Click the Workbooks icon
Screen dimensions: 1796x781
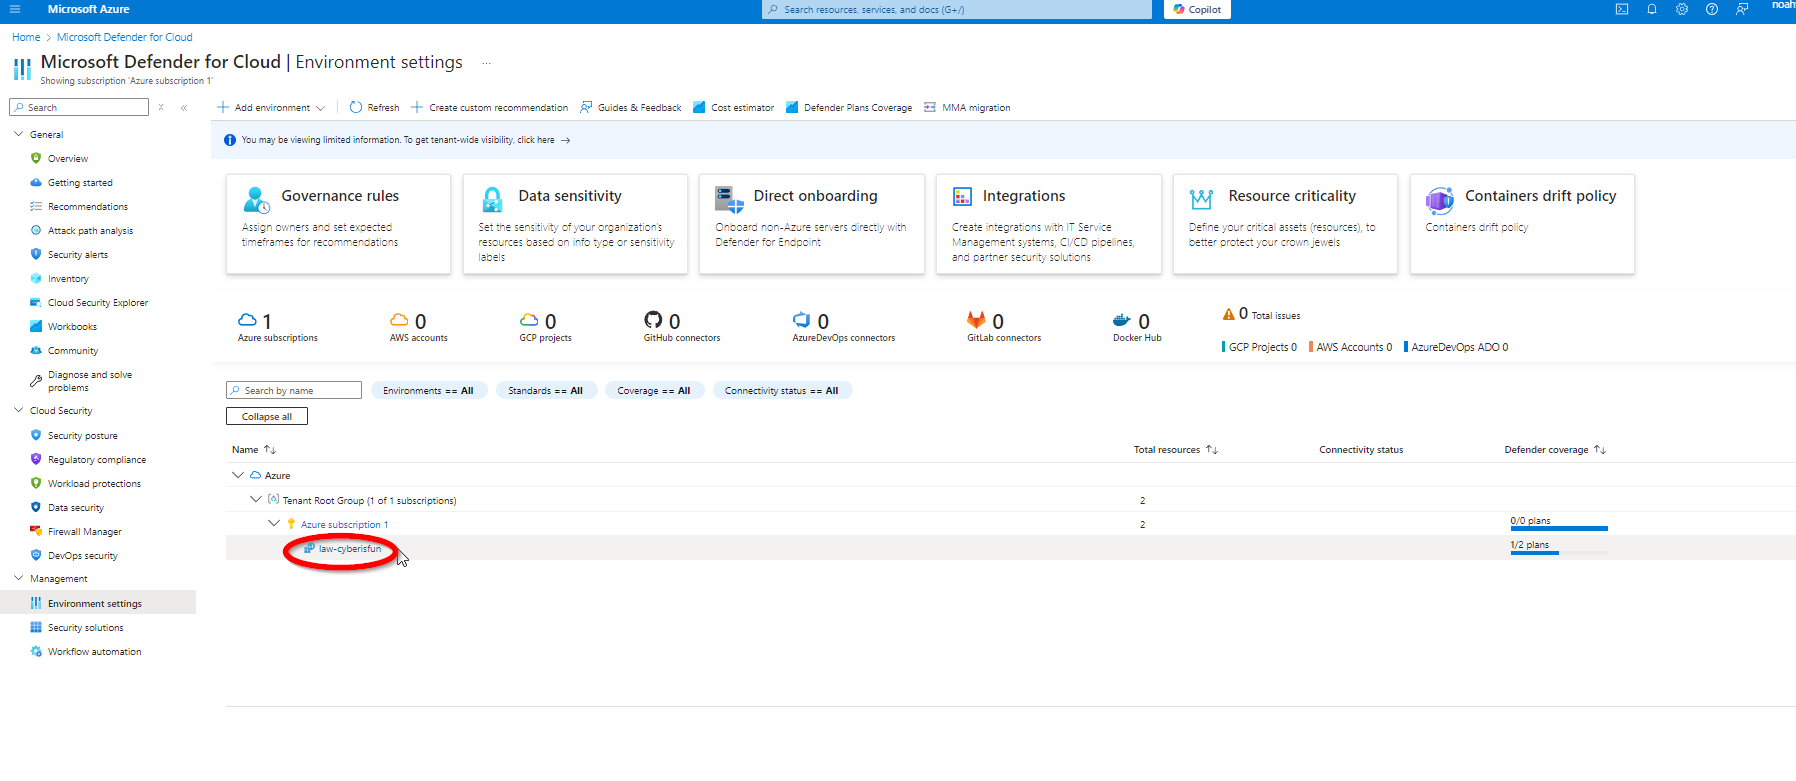[x=36, y=326]
